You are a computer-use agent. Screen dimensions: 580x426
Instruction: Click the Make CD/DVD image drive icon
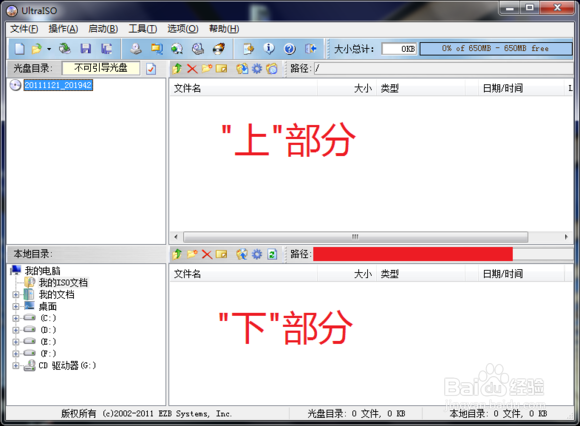(136, 48)
